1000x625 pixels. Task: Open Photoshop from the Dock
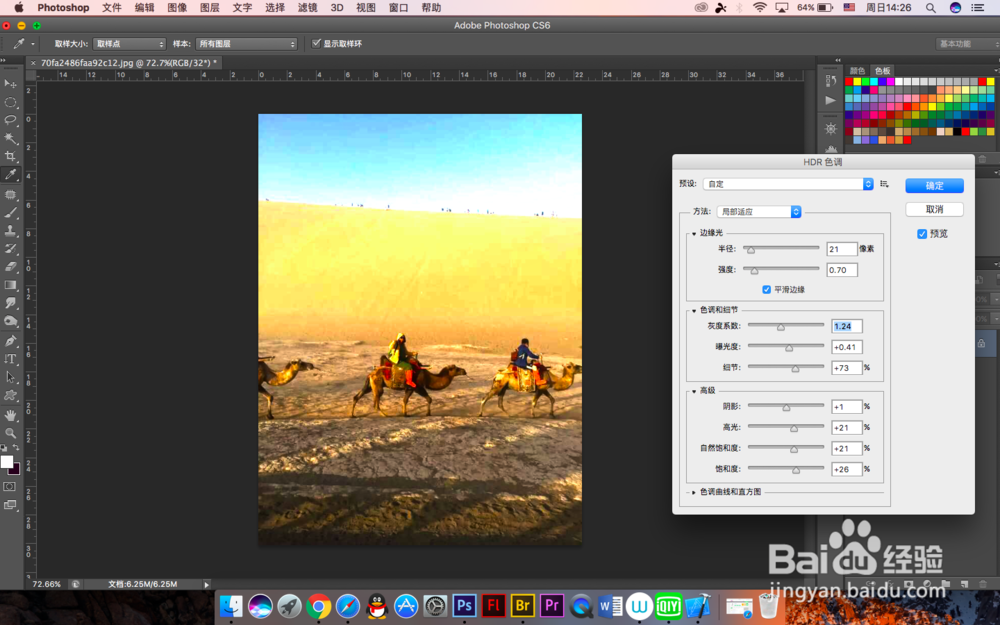(464, 605)
